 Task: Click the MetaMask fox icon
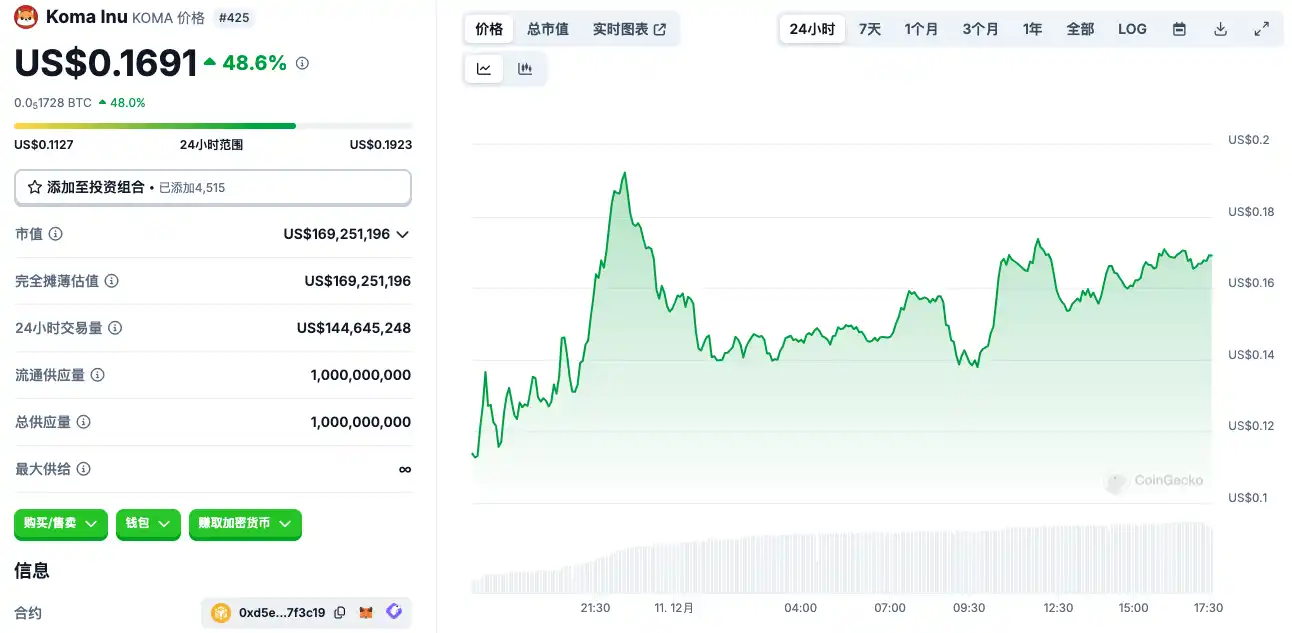[367, 612]
